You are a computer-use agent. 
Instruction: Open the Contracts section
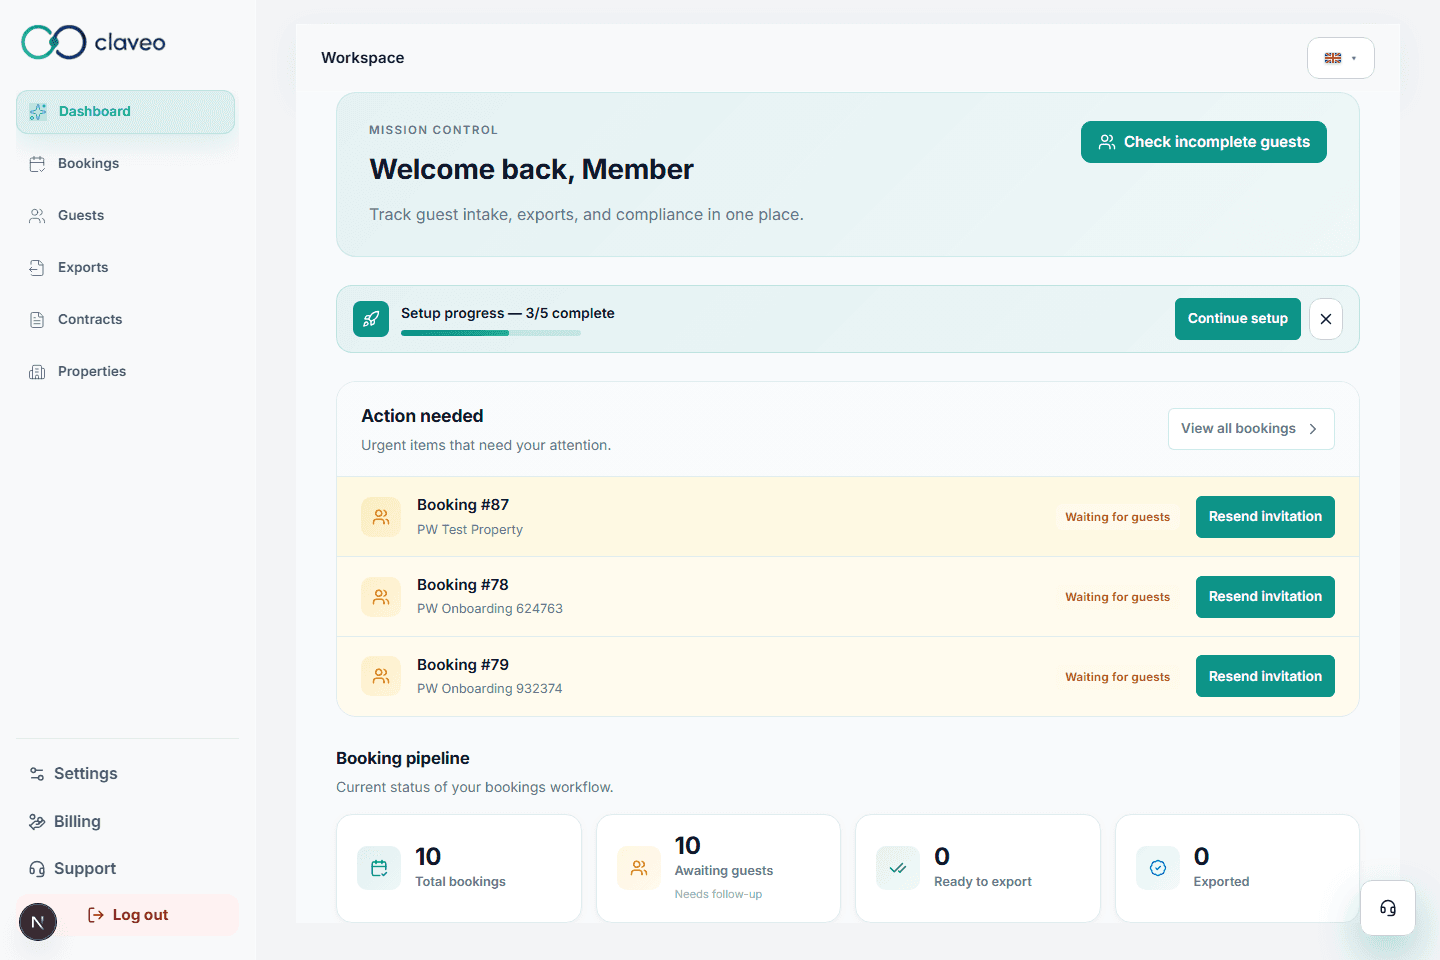[125, 320]
